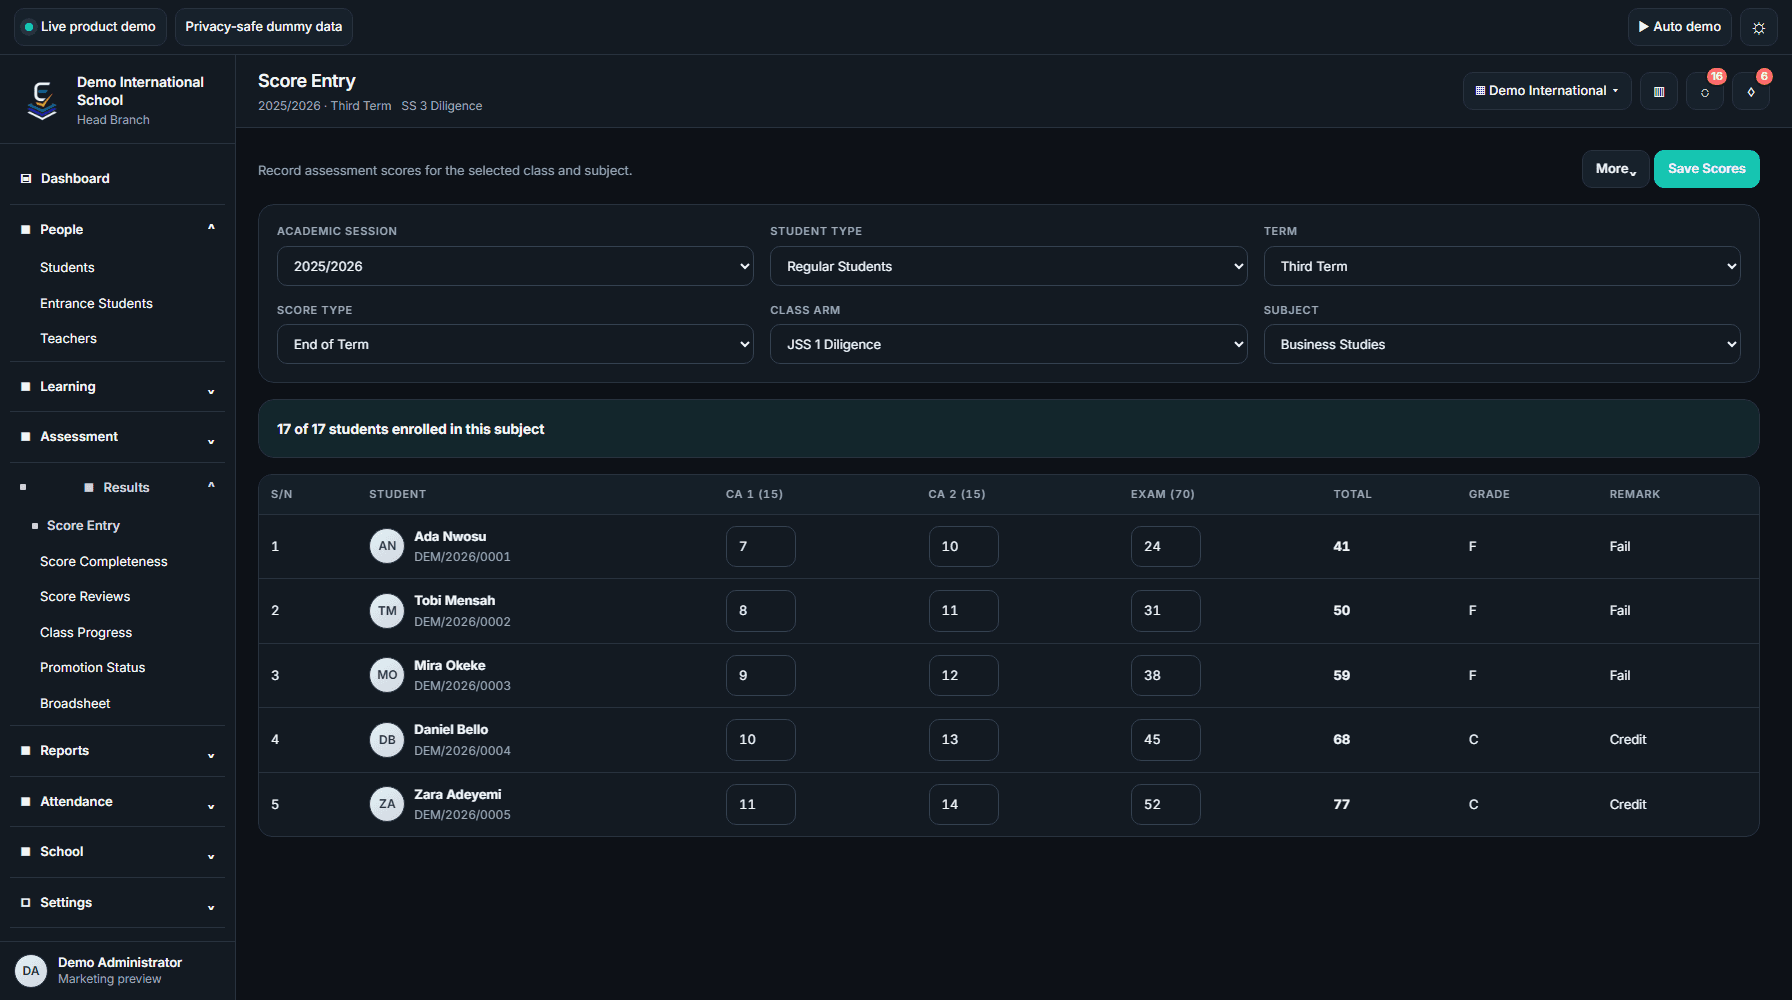Collapse the People sidebar section

[117, 229]
